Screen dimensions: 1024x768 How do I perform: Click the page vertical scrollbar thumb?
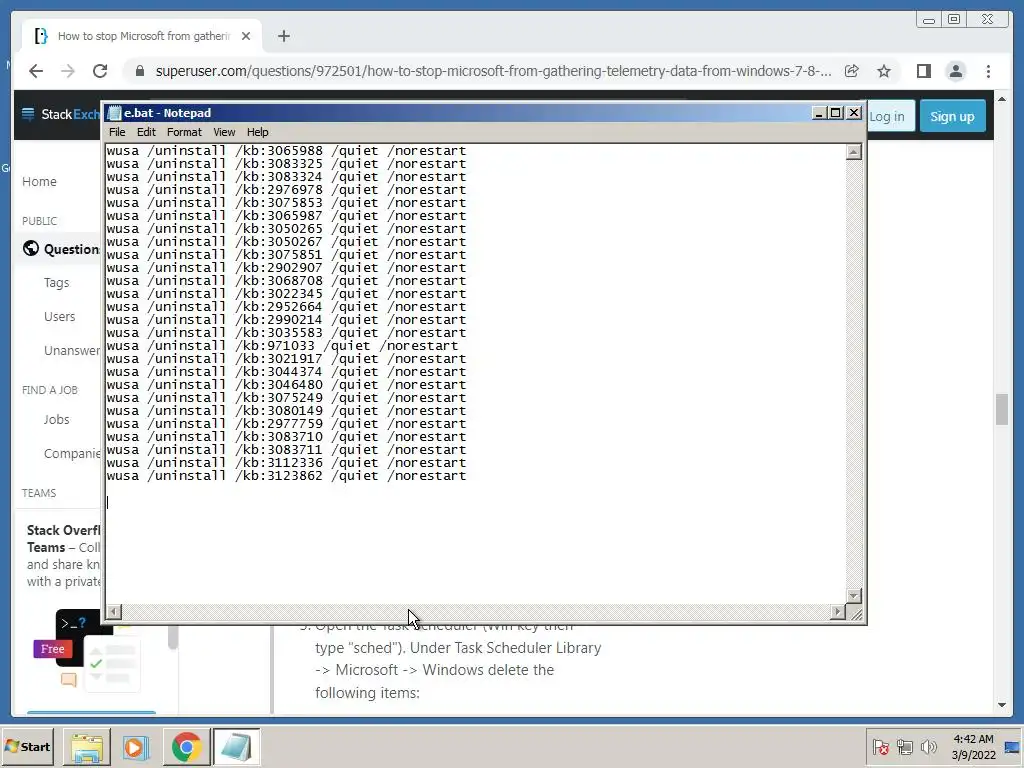tap(1002, 409)
